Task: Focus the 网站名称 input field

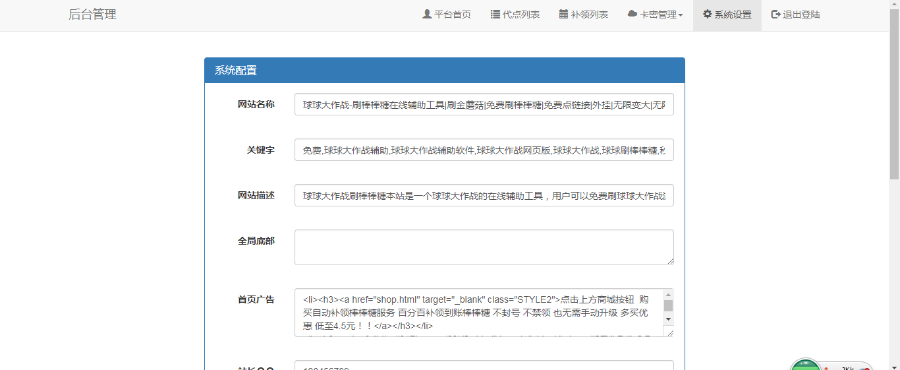Action: [484, 104]
